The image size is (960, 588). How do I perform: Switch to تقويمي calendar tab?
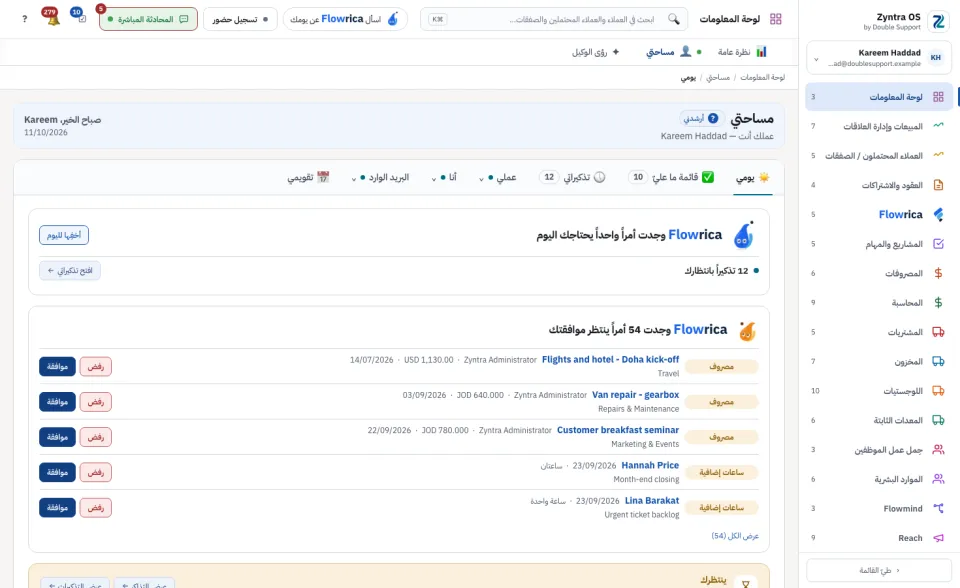tap(309, 178)
